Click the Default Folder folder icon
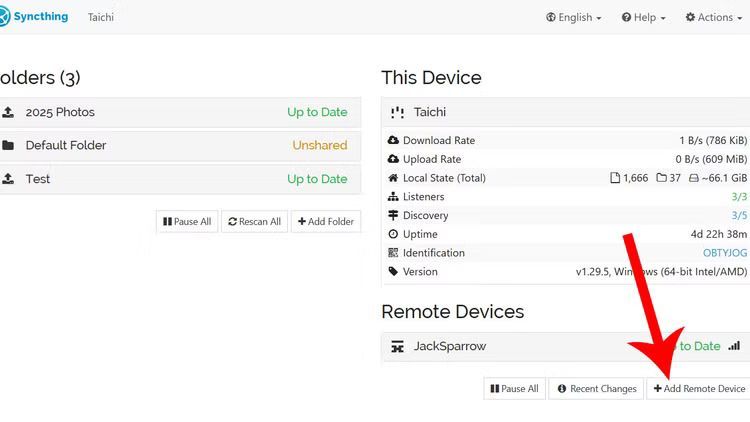The height and width of the screenshot is (422, 750). point(8,145)
